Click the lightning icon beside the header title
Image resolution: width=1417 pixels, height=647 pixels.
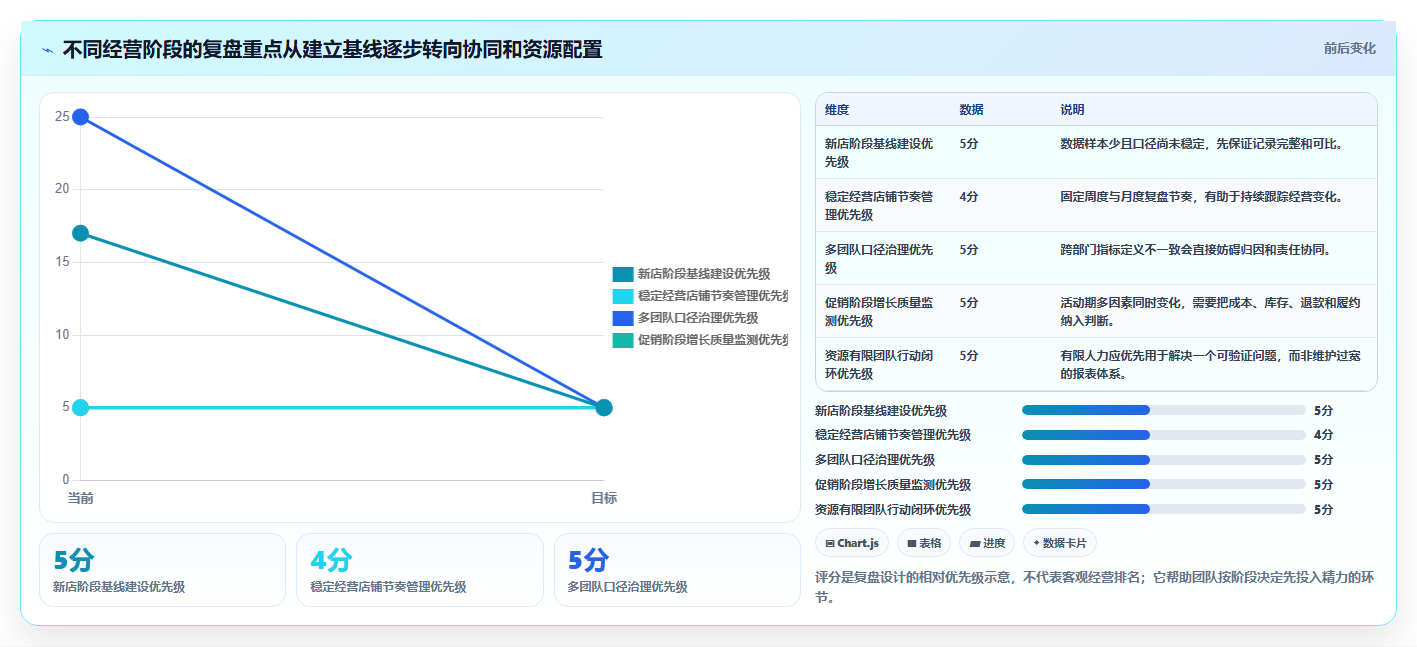pos(47,50)
